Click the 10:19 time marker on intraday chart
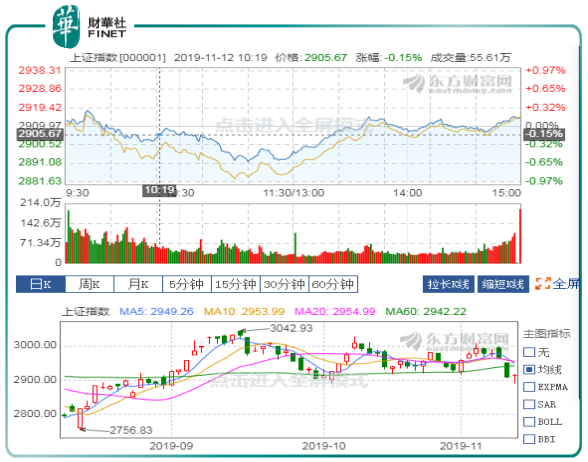The image size is (588, 462). tap(159, 190)
